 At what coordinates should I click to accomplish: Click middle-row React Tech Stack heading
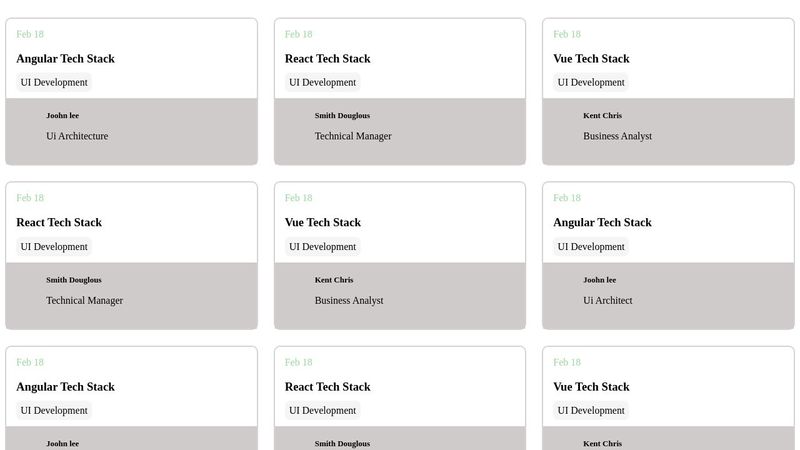[59, 223]
